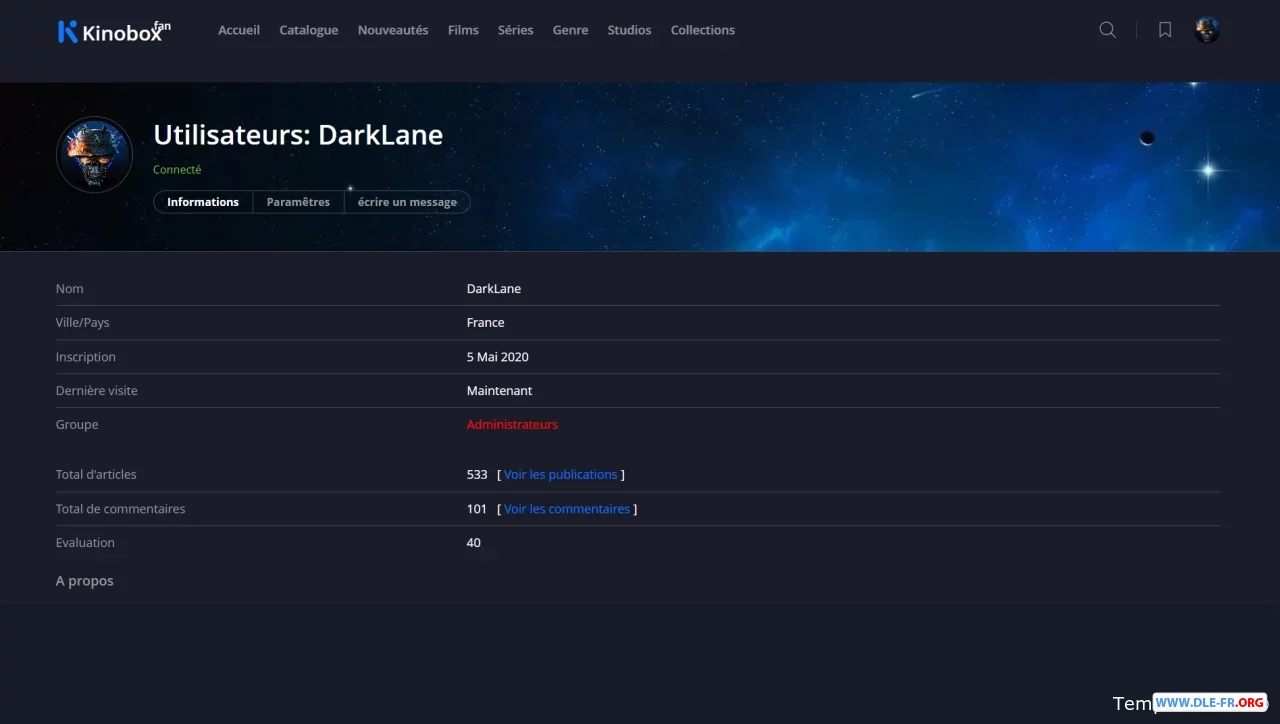Follow the Voir les publications link
The height and width of the screenshot is (724, 1280).
click(x=561, y=475)
